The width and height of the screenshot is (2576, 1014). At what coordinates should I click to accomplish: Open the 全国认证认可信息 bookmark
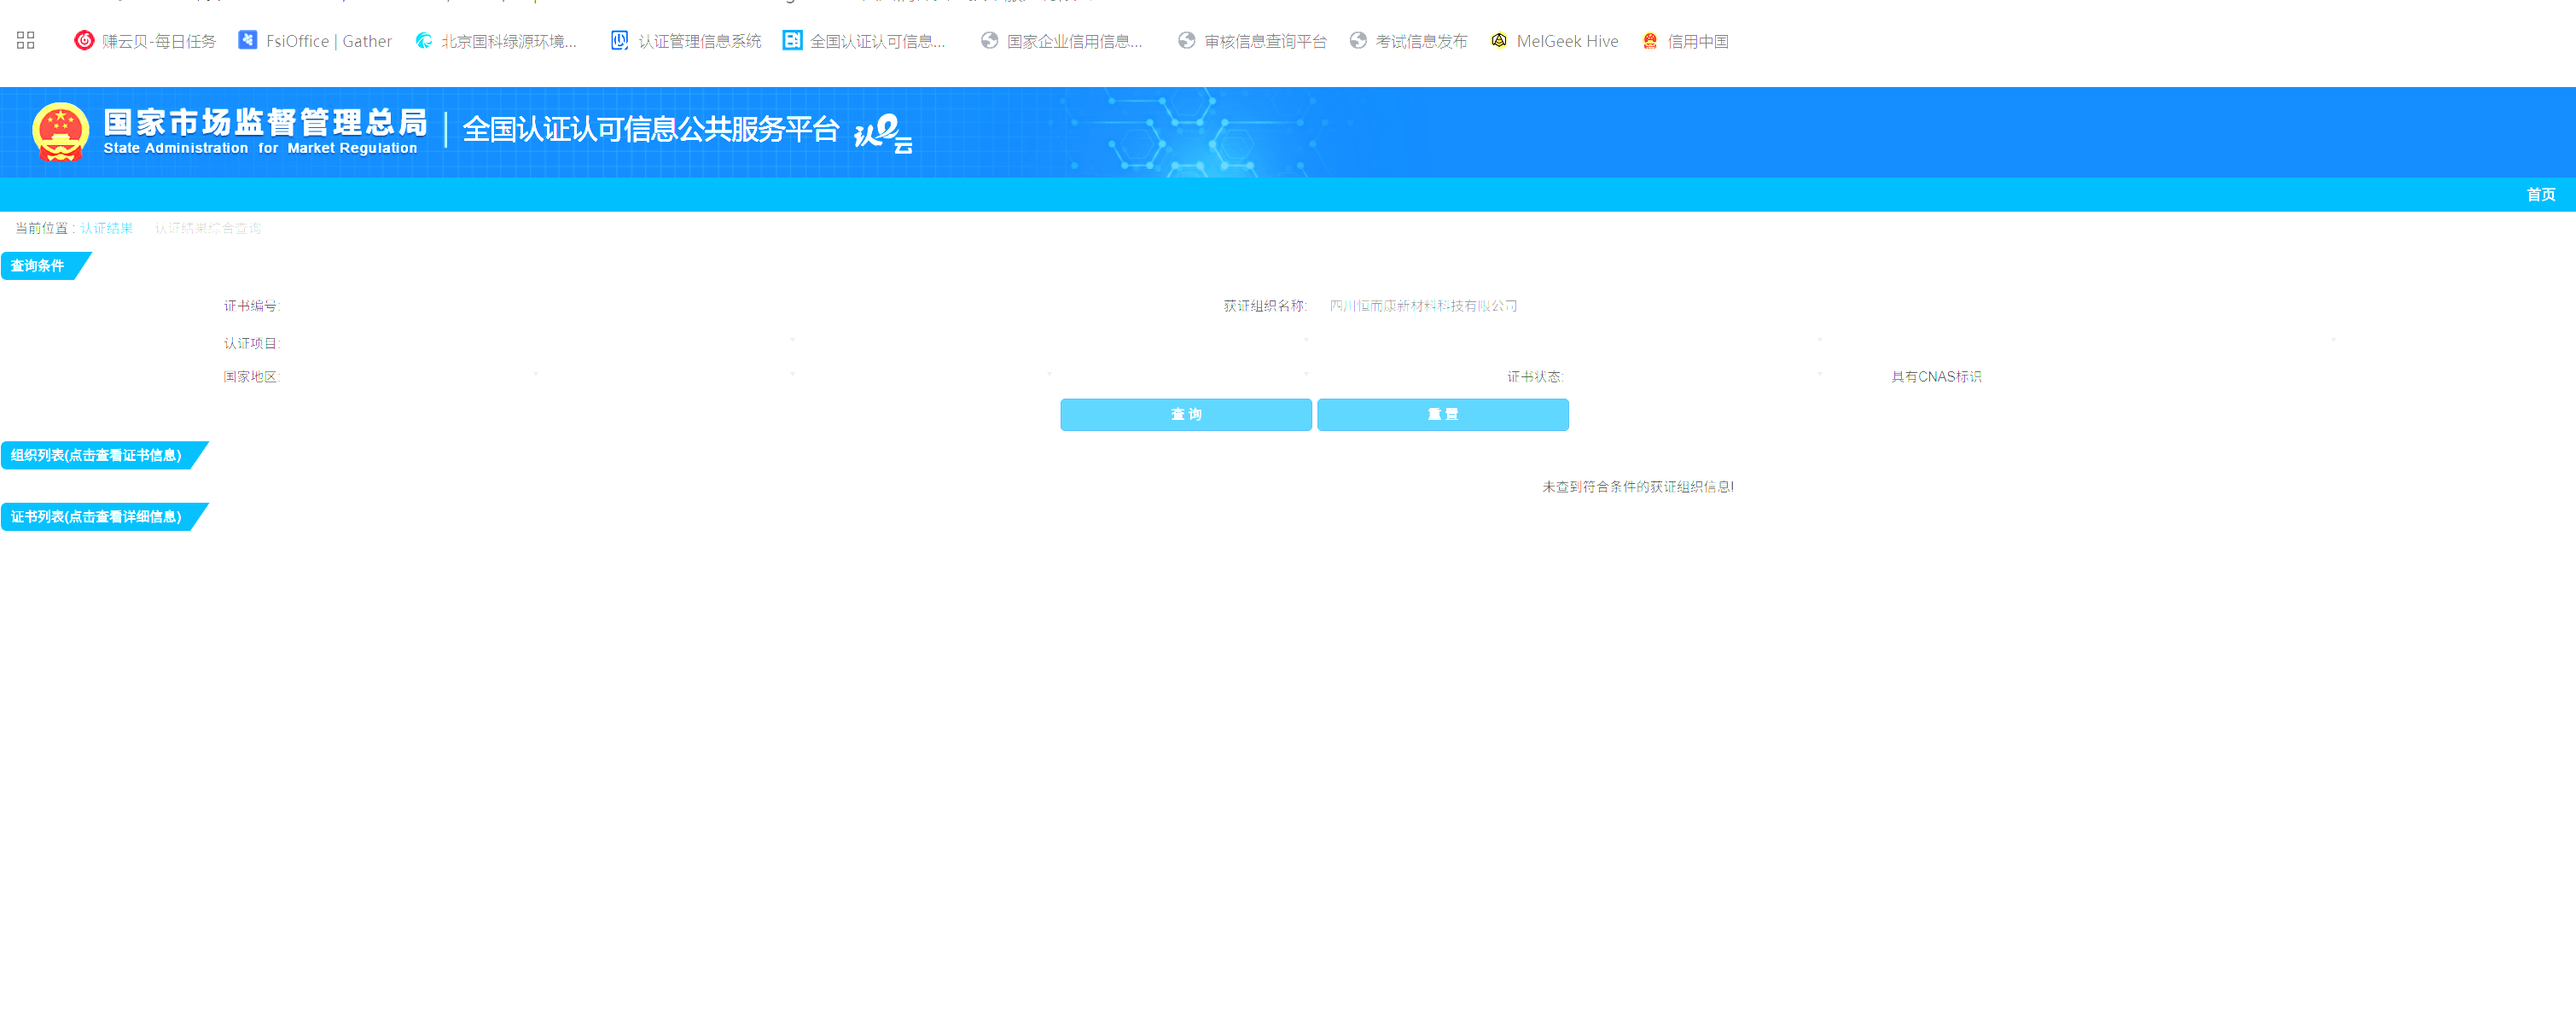[864, 41]
